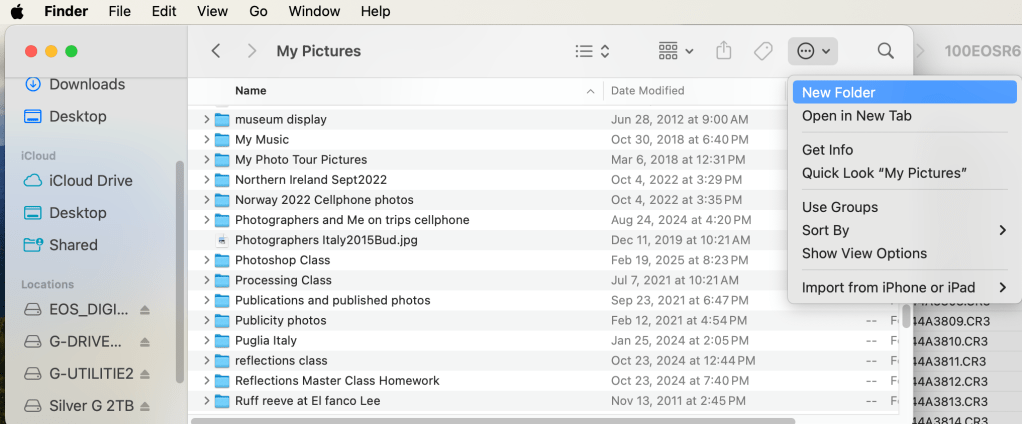Open the group-by grid view dropdown
Image resolution: width=1022 pixels, height=424 pixels.
tap(677, 51)
